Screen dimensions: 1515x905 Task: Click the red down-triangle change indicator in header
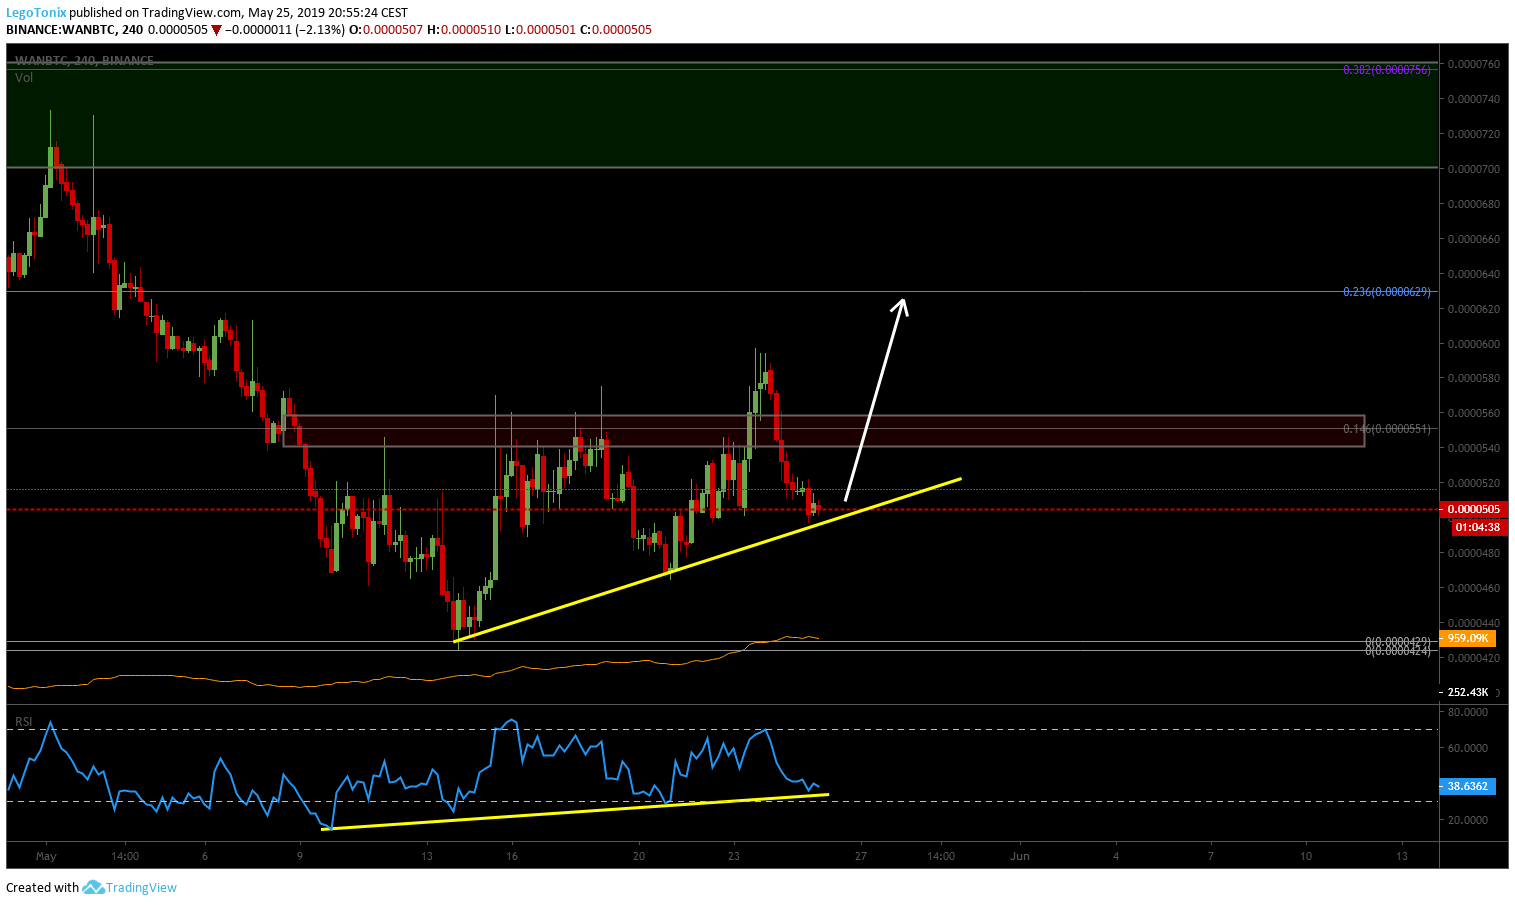[216, 30]
